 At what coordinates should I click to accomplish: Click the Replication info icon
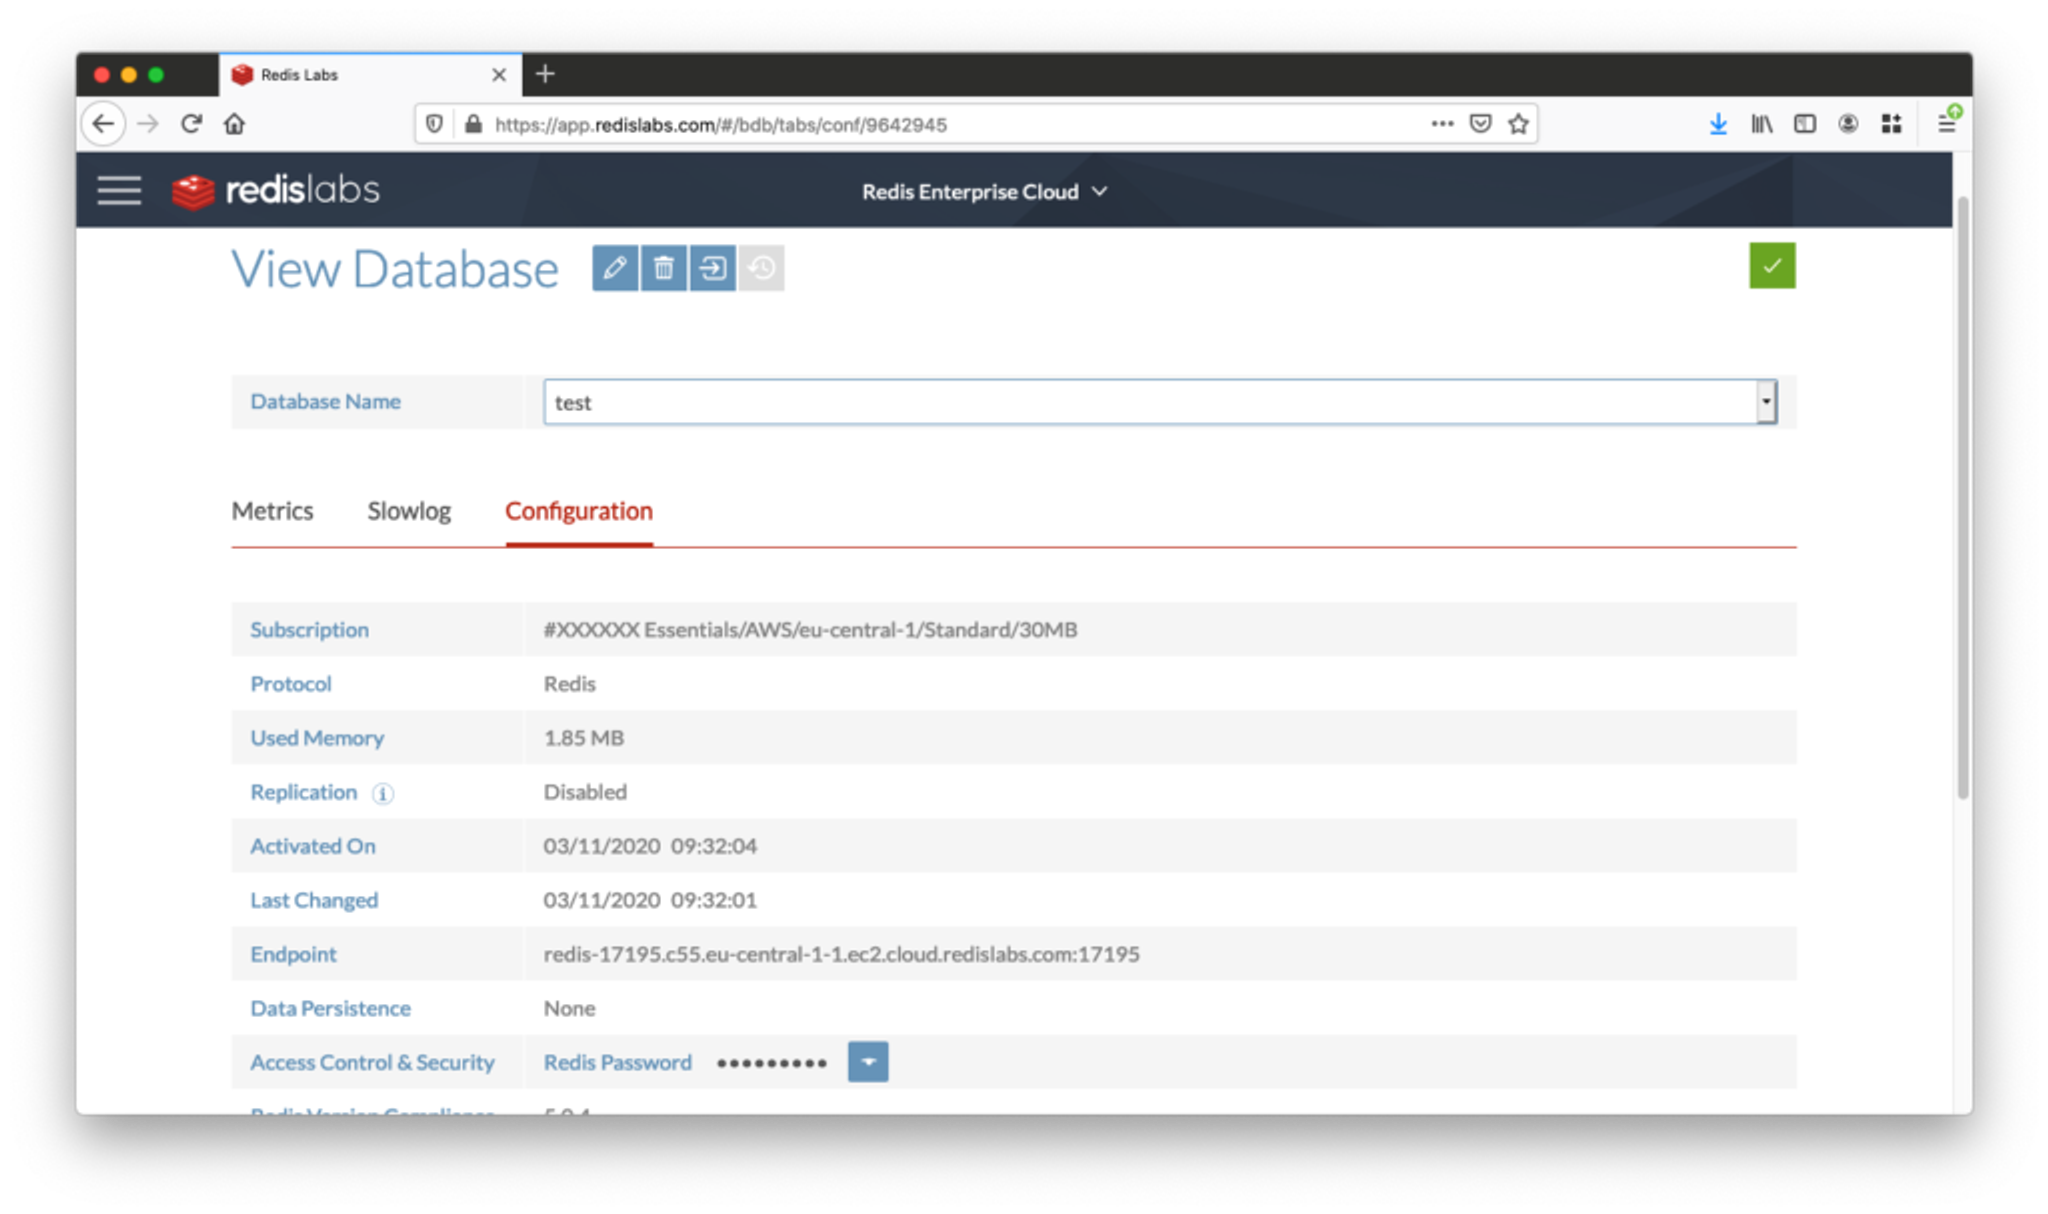click(383, 794)
